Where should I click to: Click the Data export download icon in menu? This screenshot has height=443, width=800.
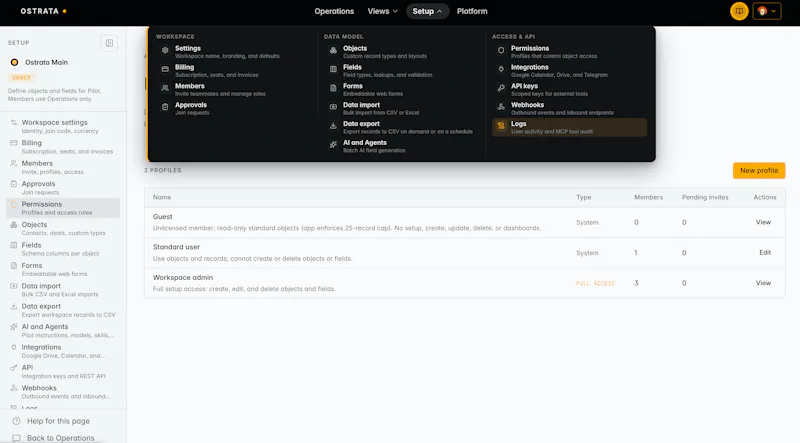click(333, 126)
